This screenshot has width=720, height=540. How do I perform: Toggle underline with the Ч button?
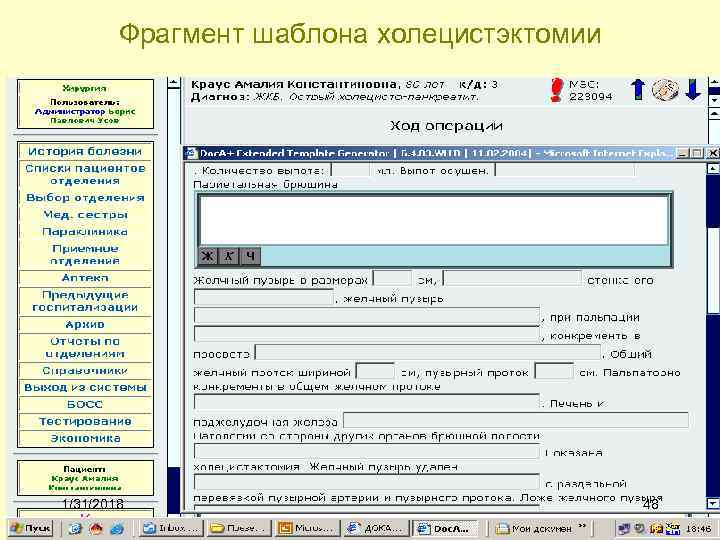click(250, 256)
